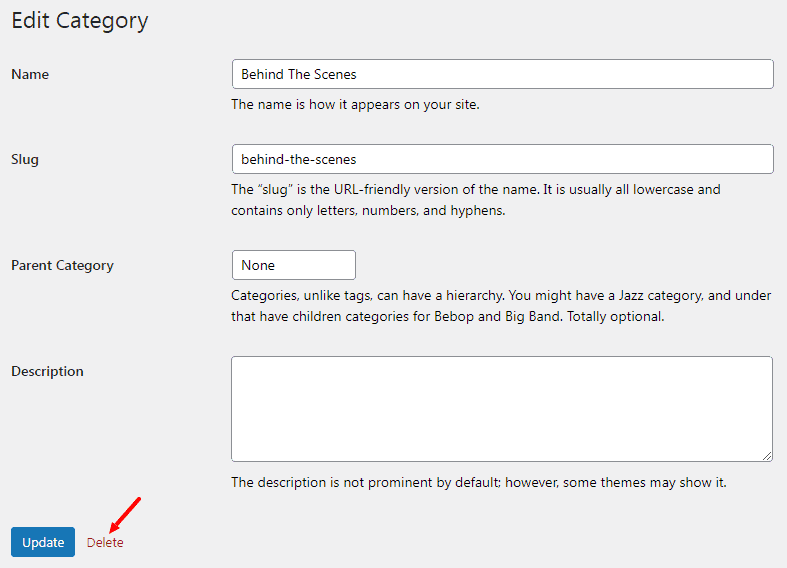Click the Parent Category label

click(x=62, y=265)
